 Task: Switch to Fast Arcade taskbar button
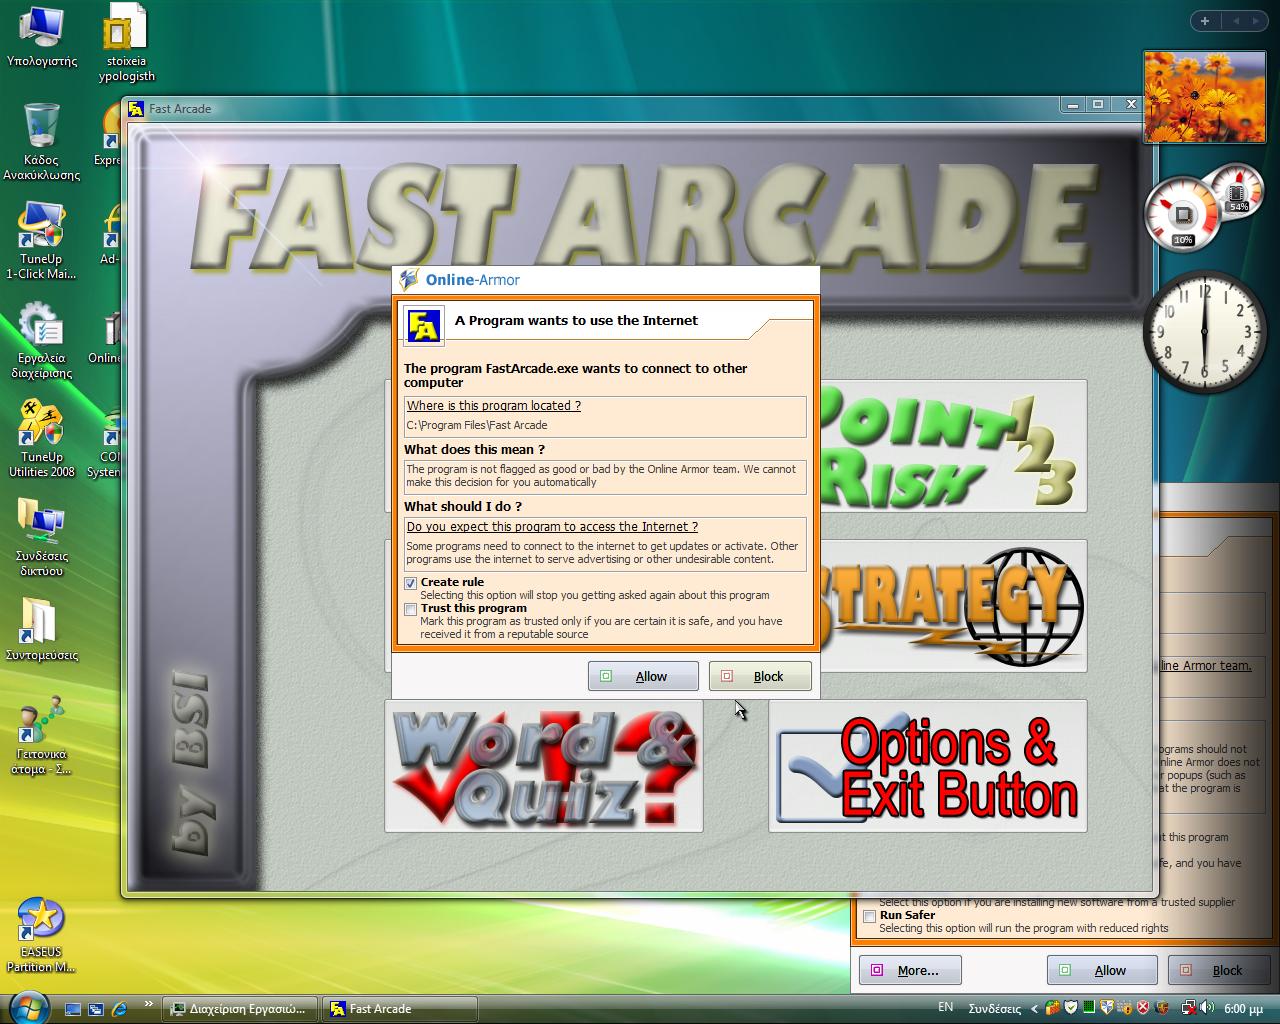coord(400,1009)
